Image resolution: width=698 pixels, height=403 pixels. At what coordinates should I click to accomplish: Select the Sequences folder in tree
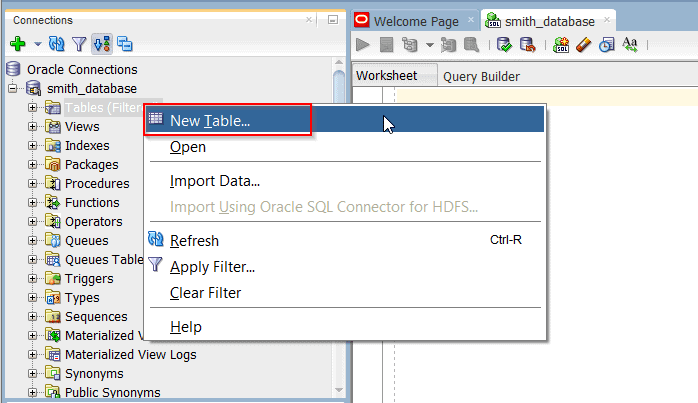point(96,317)
